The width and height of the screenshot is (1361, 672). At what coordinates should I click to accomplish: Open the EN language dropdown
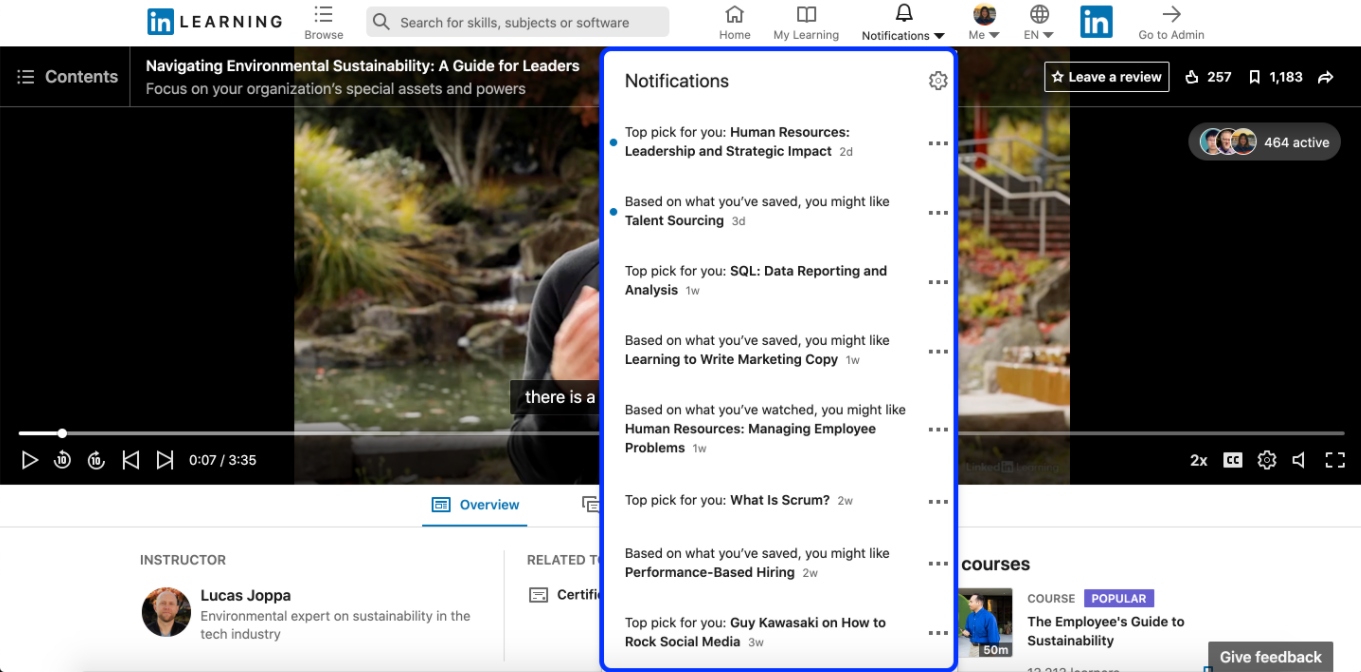click(1039, 22)
